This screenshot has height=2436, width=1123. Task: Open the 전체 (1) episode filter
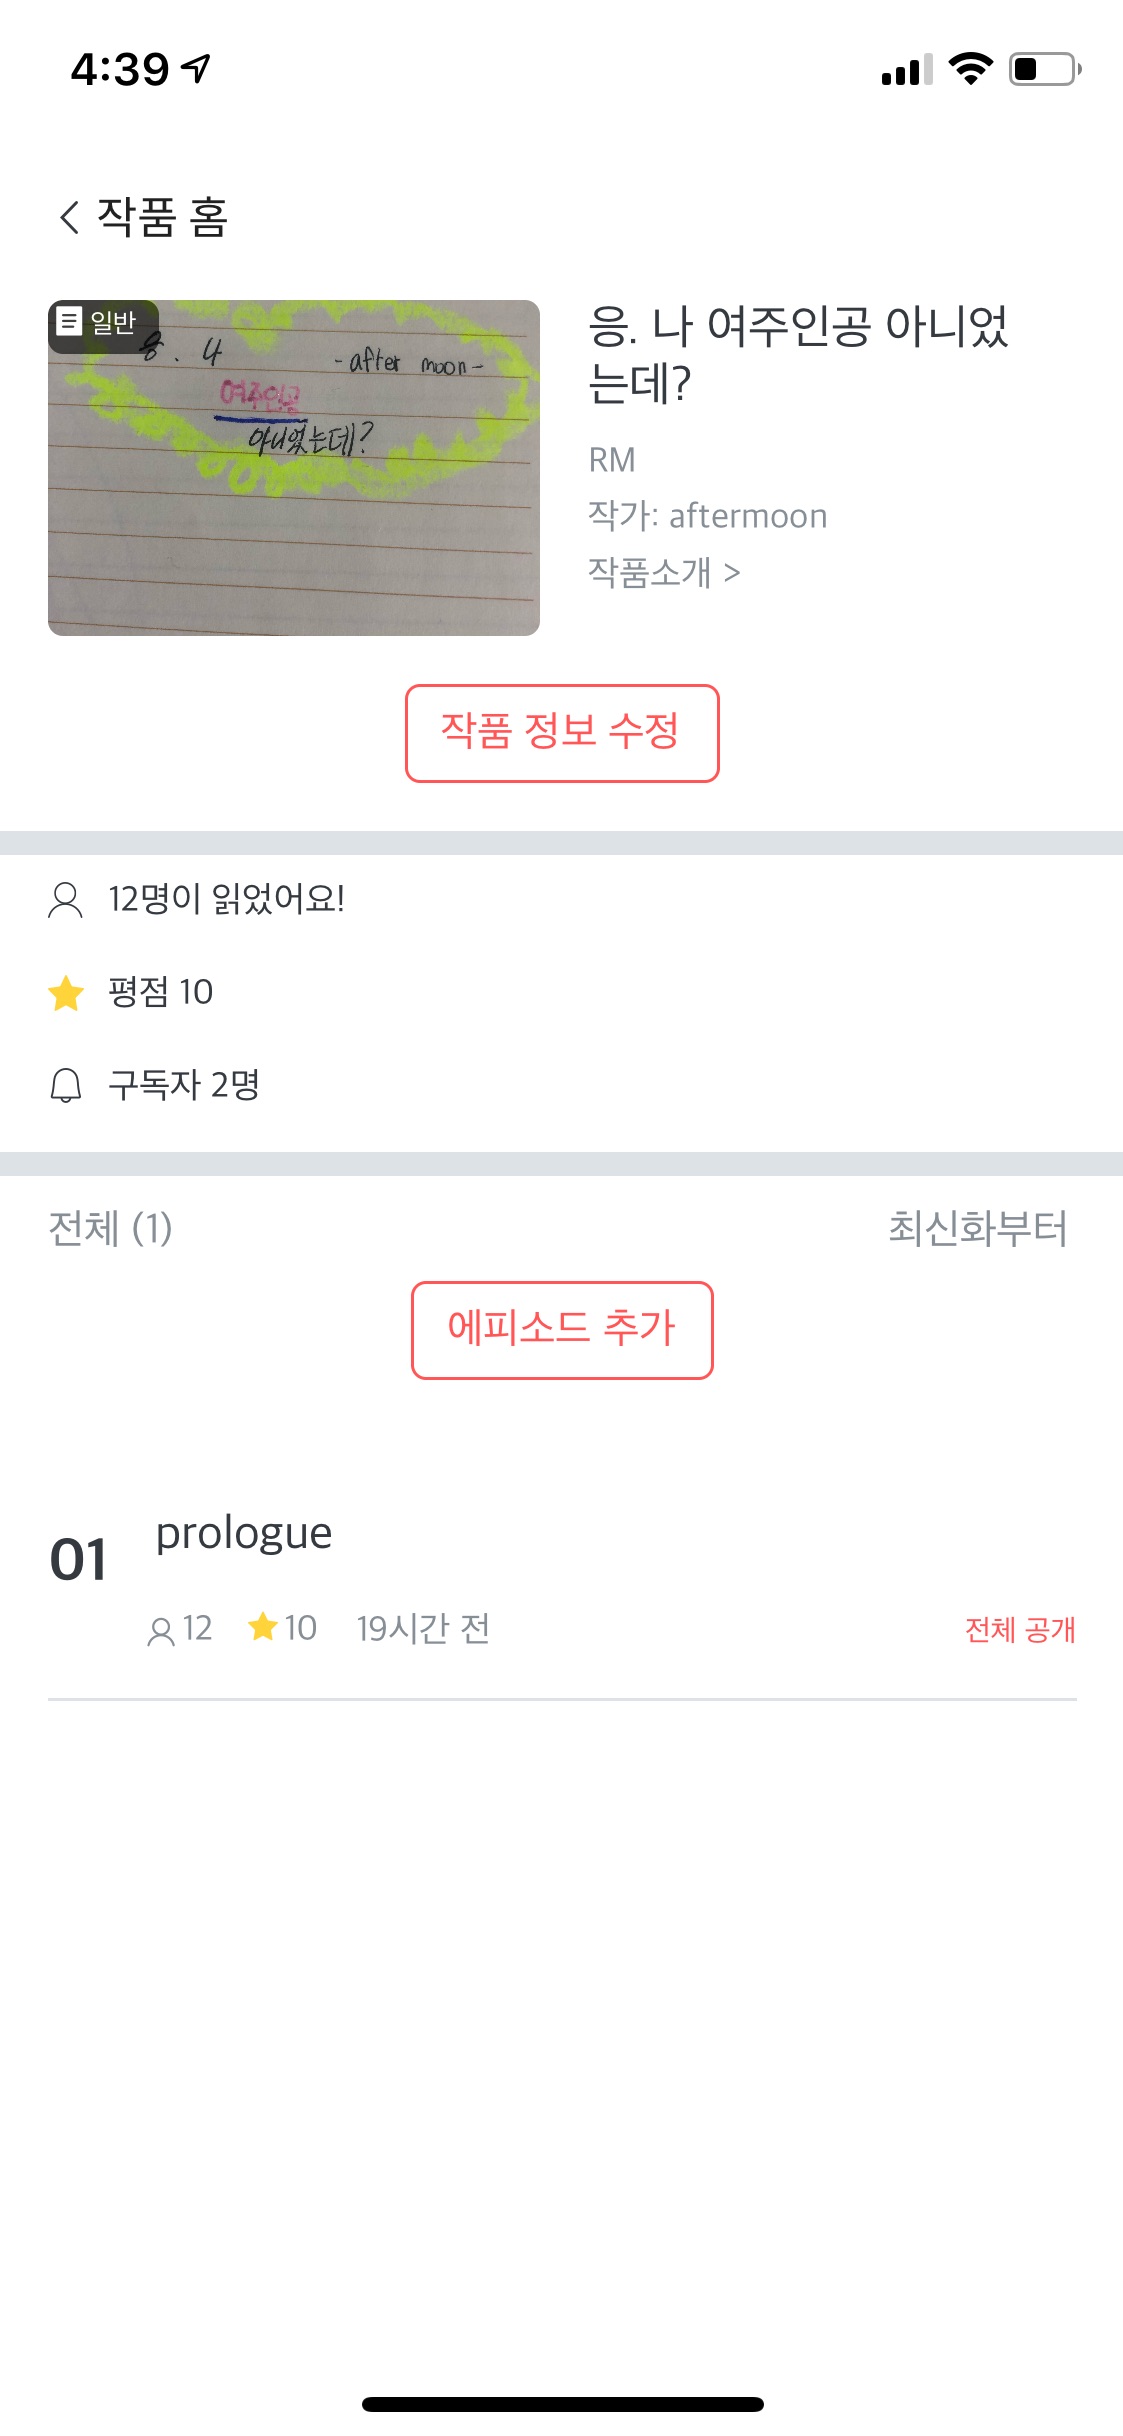point(110,1228)
